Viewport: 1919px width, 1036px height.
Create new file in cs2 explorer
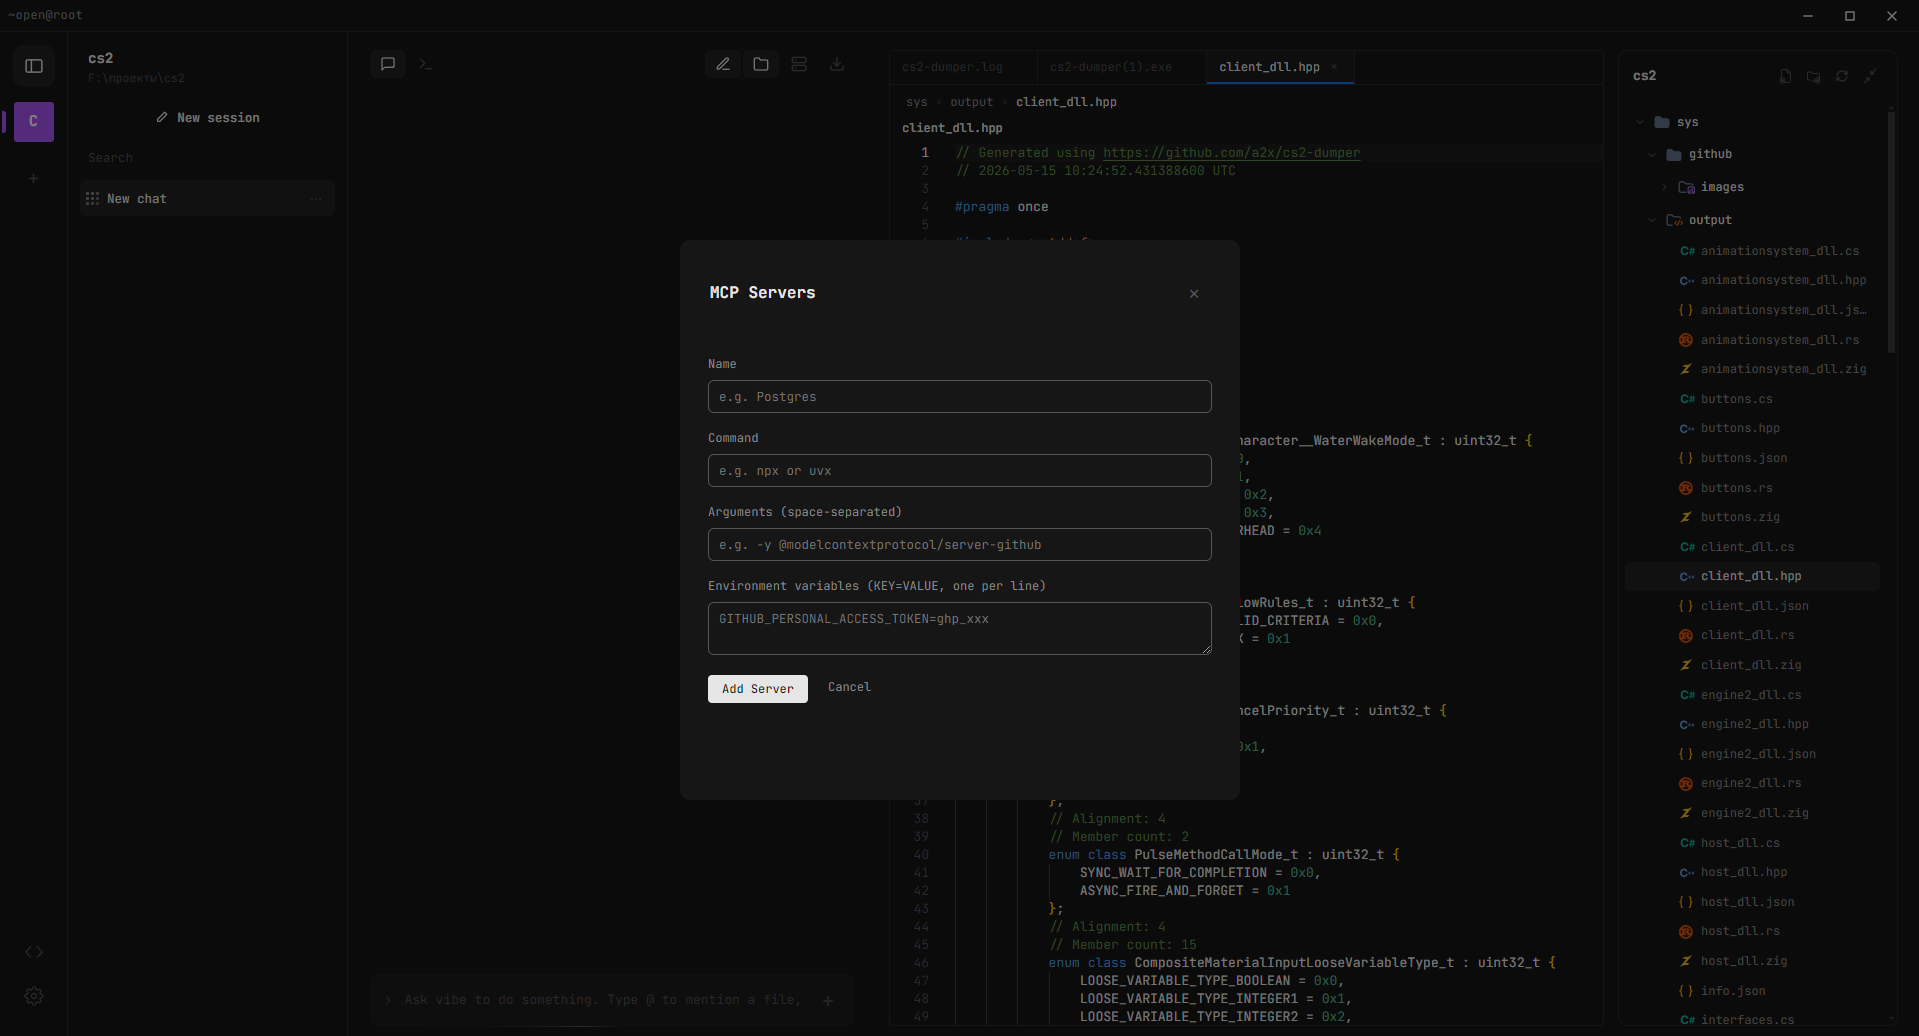(x=1786, y=76)
